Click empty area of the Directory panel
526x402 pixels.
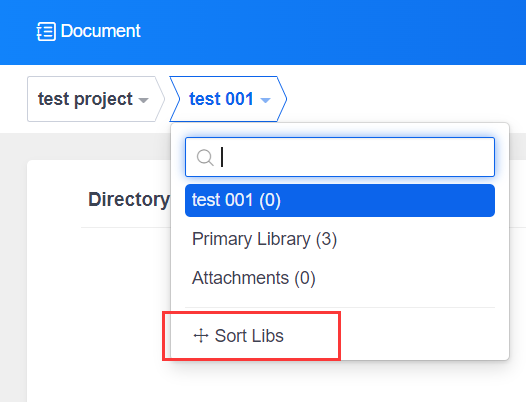click(97, 302)
